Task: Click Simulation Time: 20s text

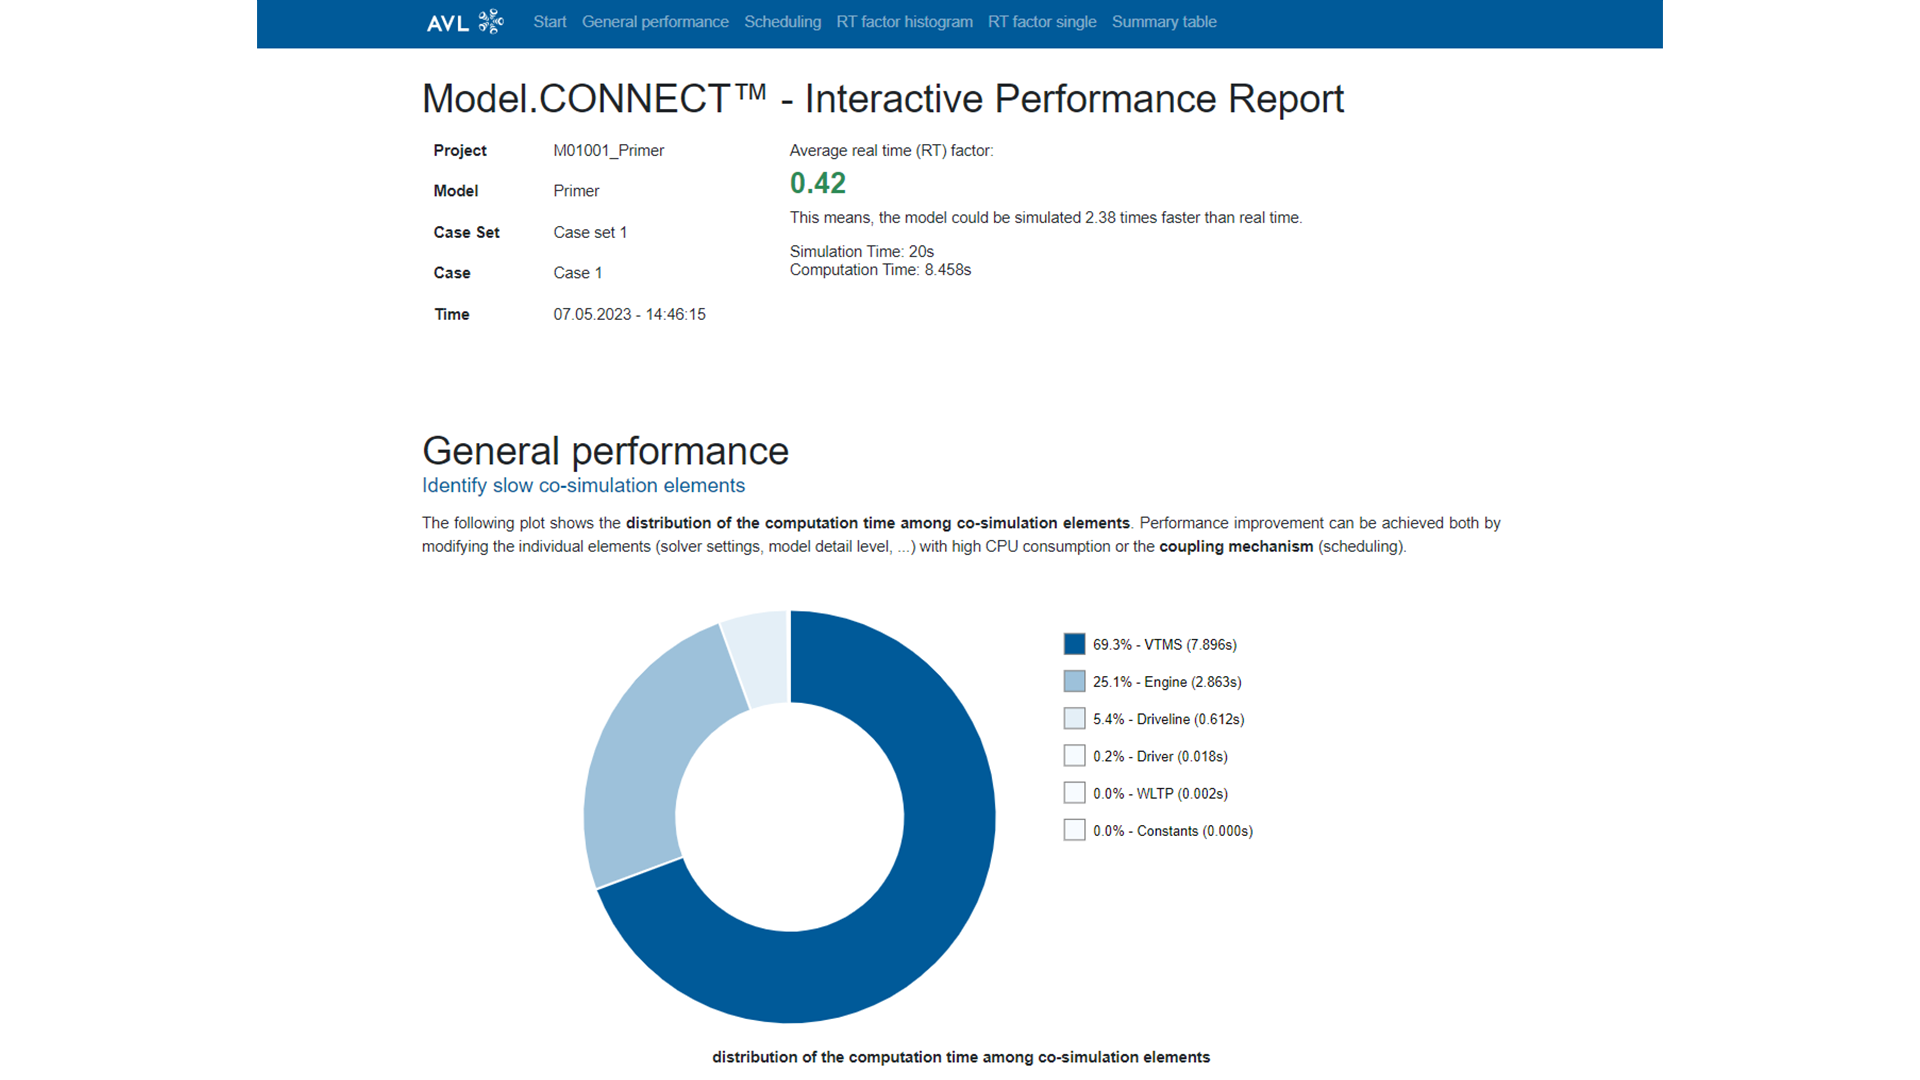Action: click(862, 252)
